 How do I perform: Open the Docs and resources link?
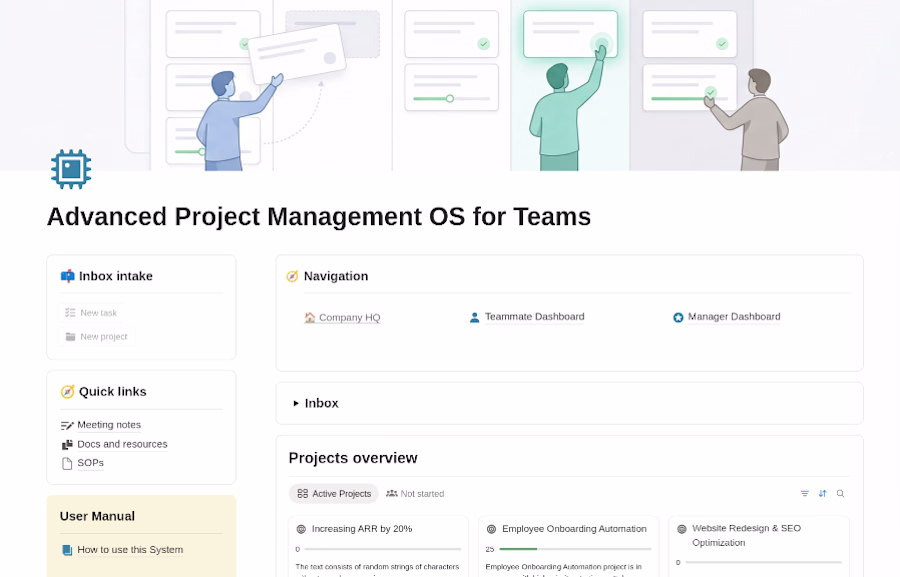tap(122, 444)
